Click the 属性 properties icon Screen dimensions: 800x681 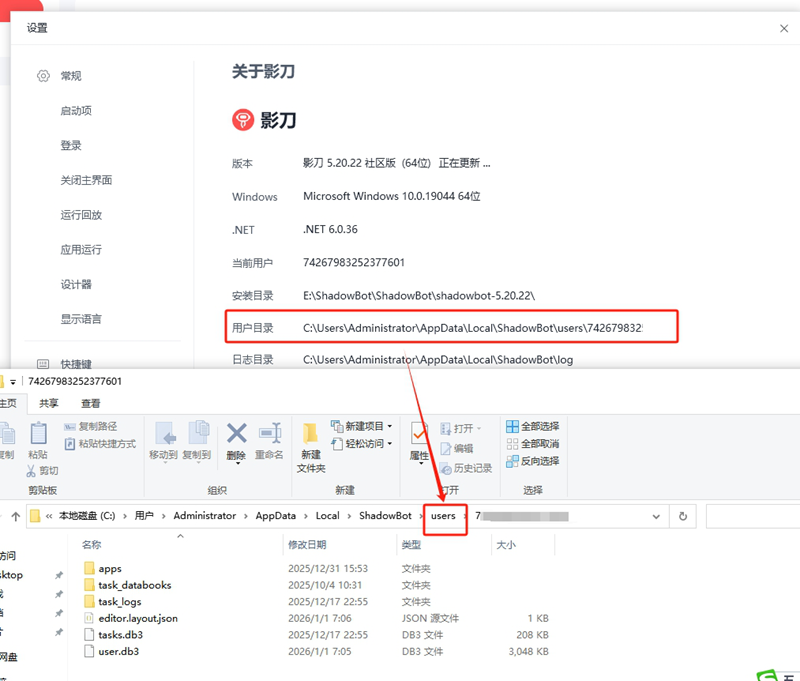(x=419, y=434)
